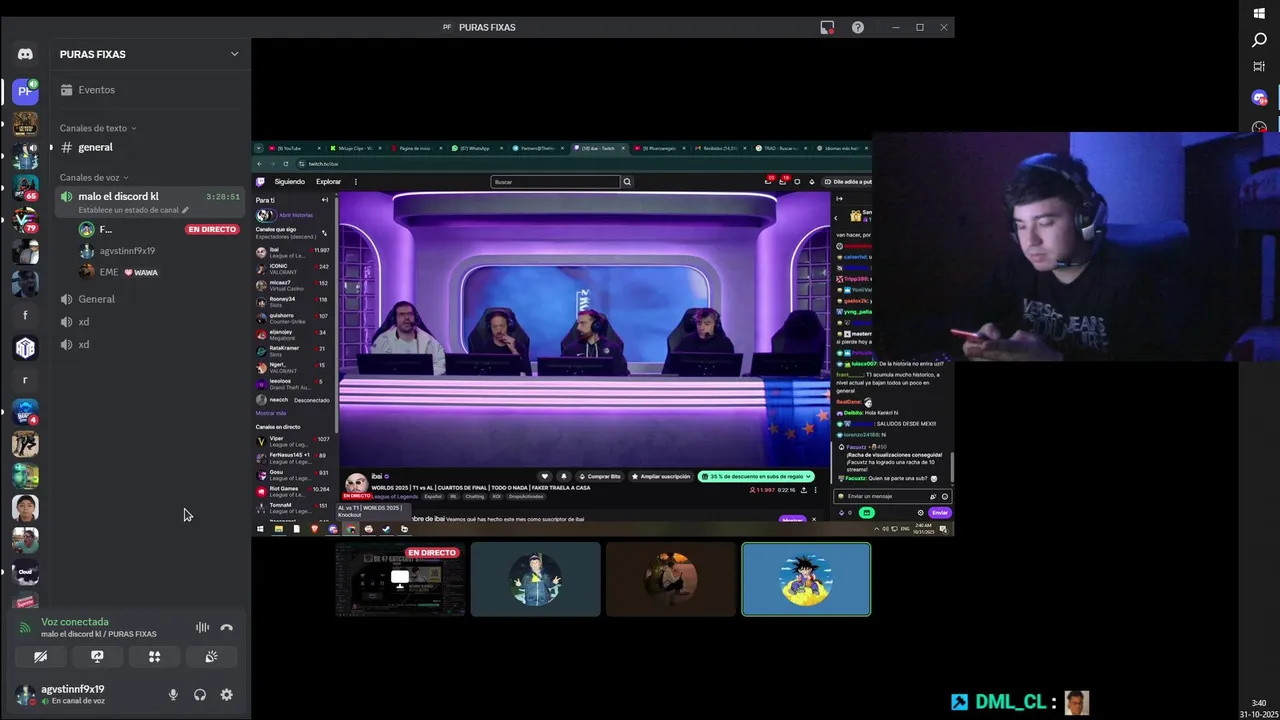Image resolution: width=1280 pixels, height=720 pixels.
Task: Join the General voice channel
Action: tap(150, 299)
